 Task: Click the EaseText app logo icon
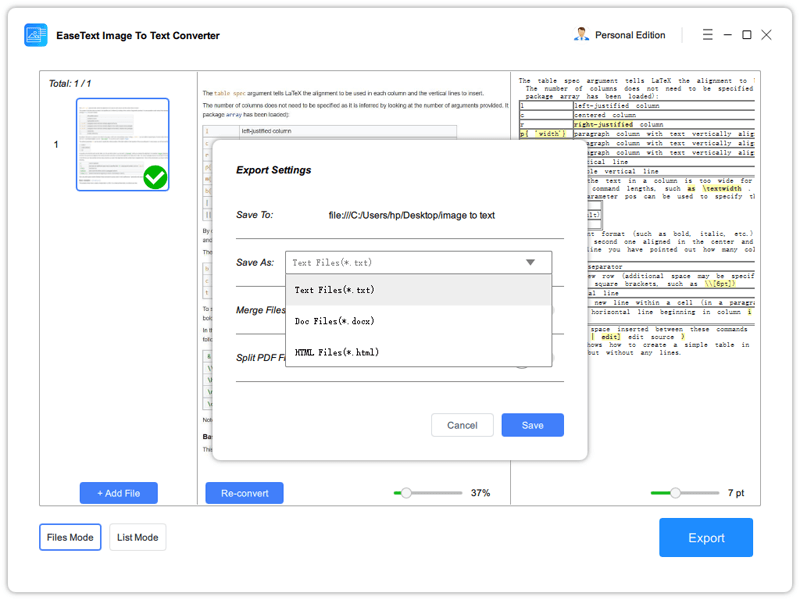click(x=36, y=35)
